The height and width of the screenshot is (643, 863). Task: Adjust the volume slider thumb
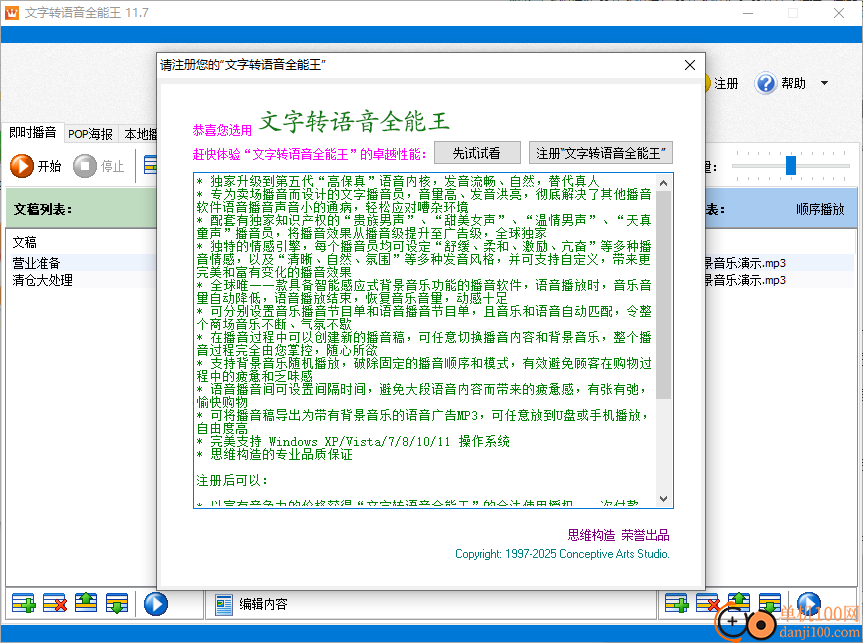tap(791, 165)
